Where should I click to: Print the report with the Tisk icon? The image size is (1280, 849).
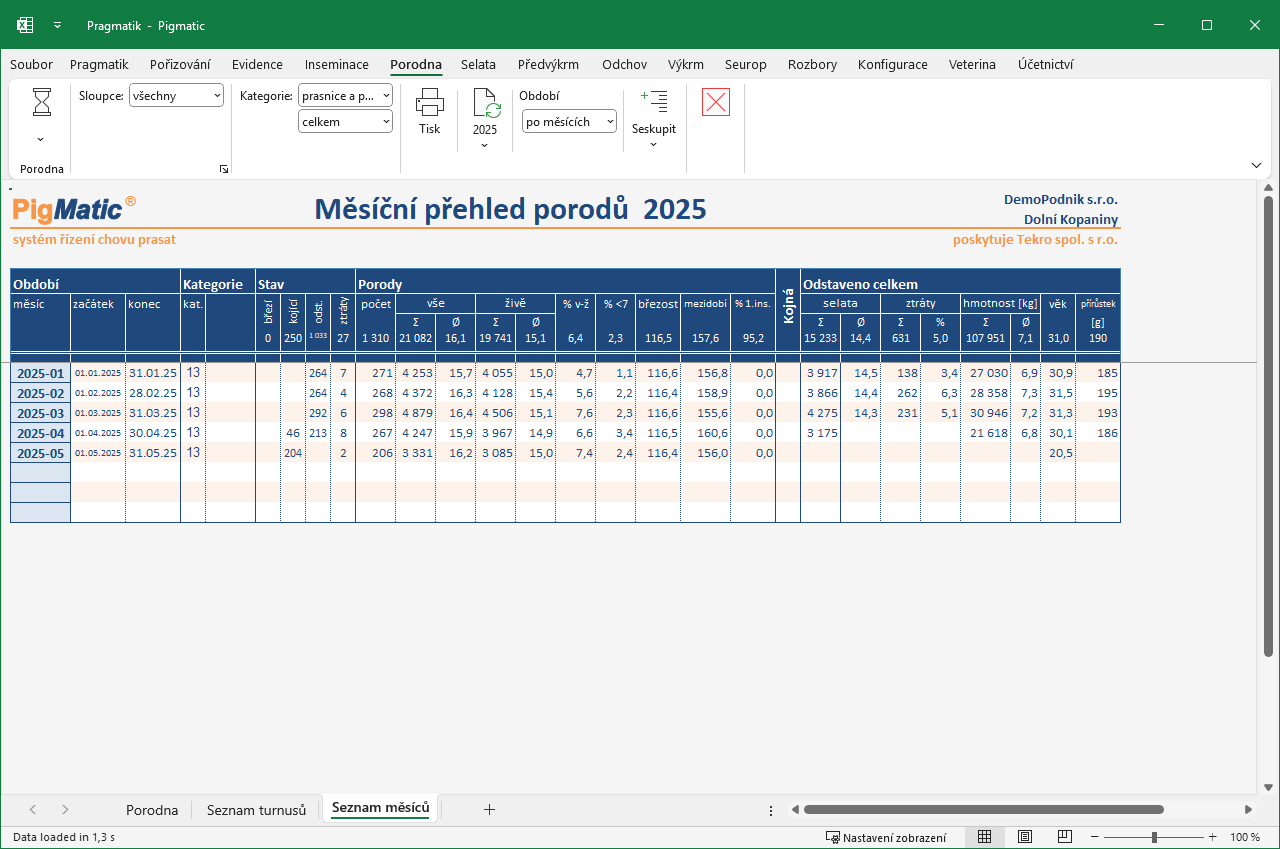click(x=430, y=102)
